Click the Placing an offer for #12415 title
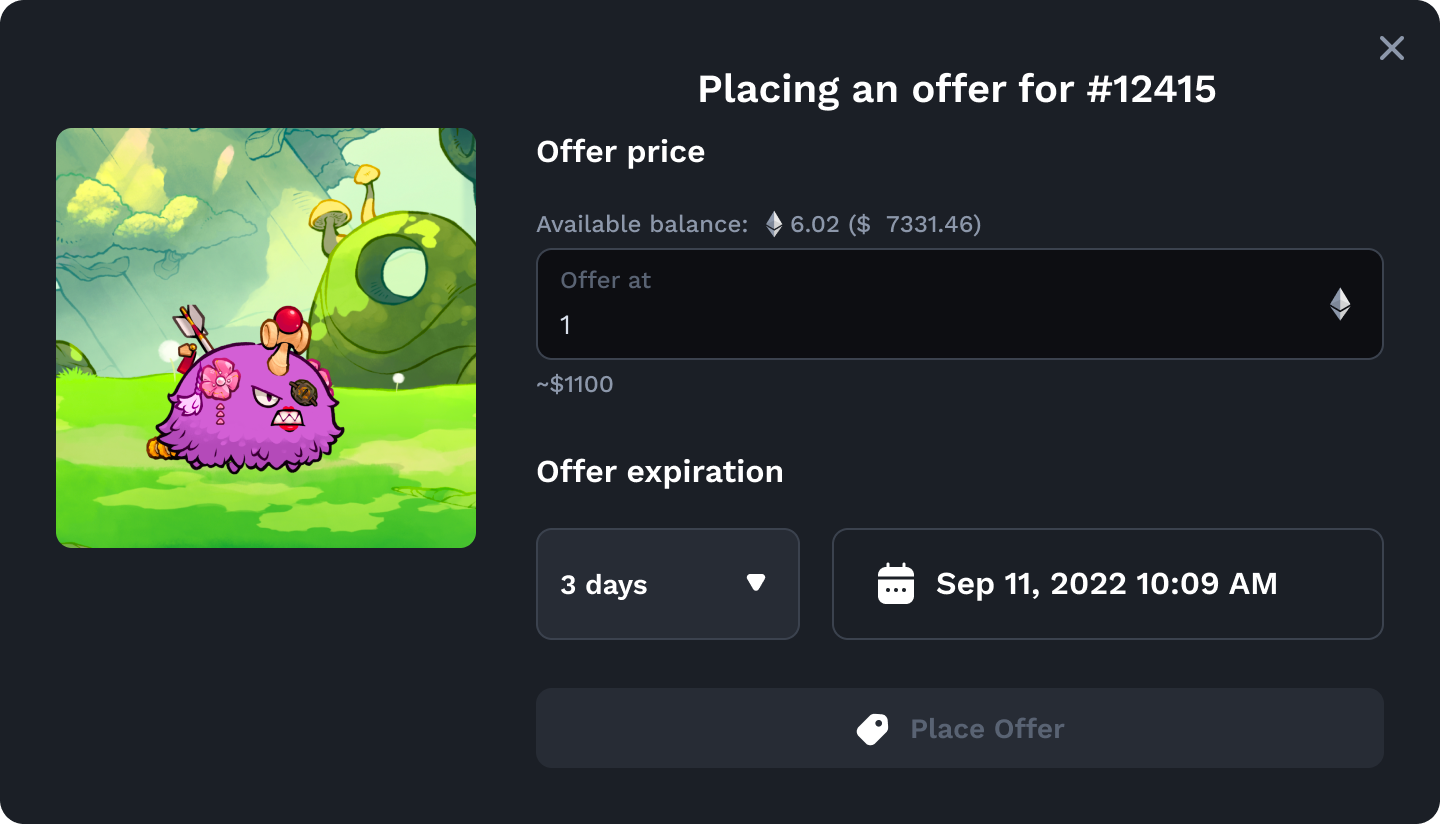Viewport: 1440px width, 824px height. click(x=957, y=89)
